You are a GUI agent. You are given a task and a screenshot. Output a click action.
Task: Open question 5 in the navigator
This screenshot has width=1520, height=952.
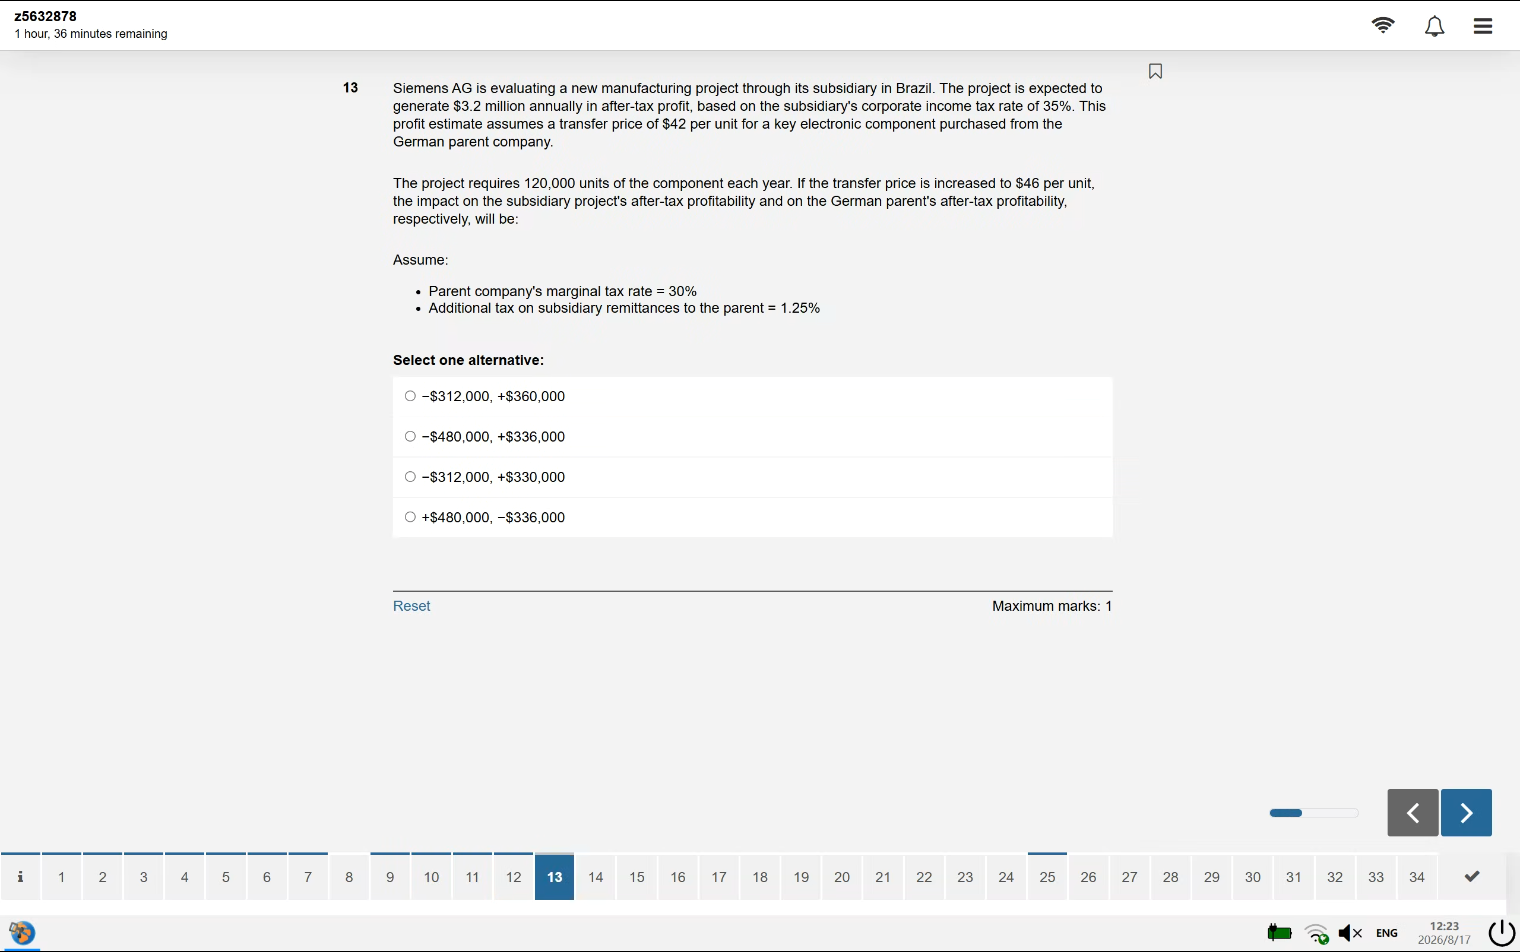coord(226,877)
